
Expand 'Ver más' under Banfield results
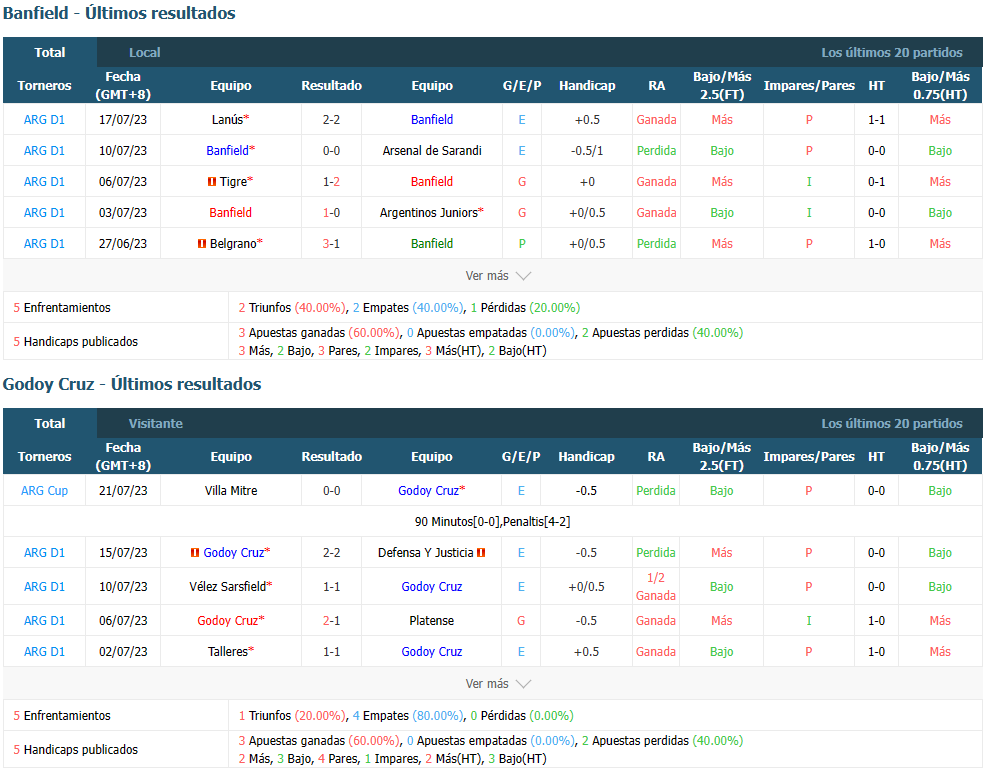(x=498, y=276)
